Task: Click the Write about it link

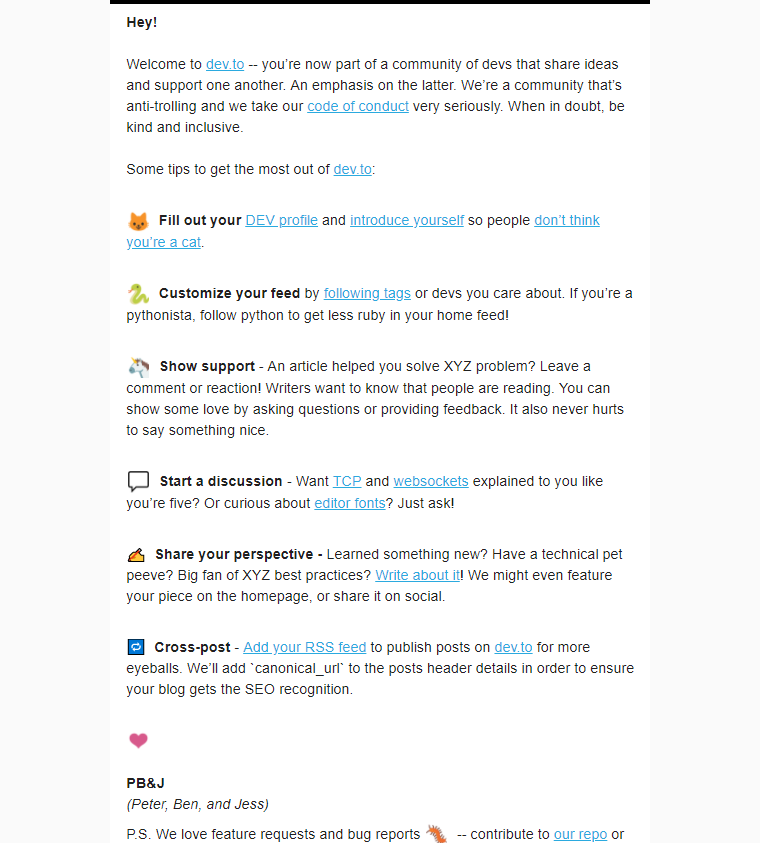Action: [418, 575]
